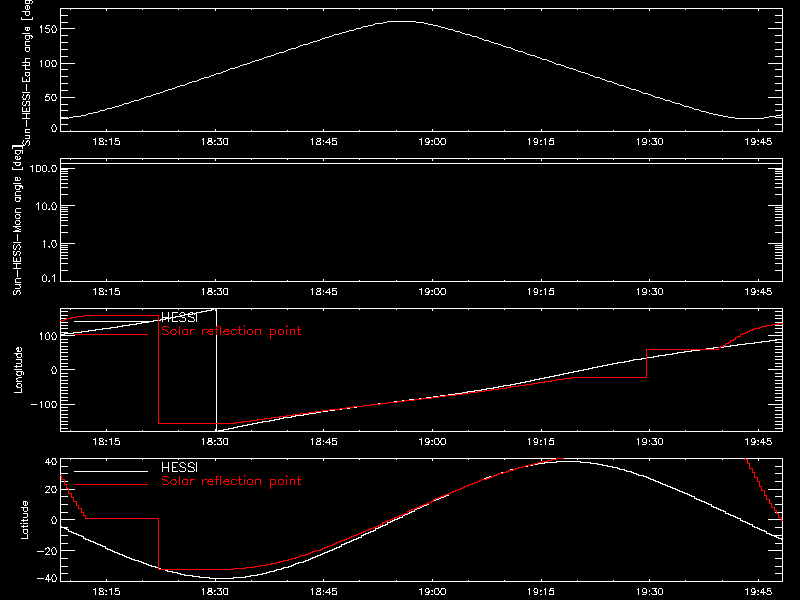The width and height of the screenshot is (800, 600).
Task: Select 18:30 time label under Longitude plot
Action: 215,441
